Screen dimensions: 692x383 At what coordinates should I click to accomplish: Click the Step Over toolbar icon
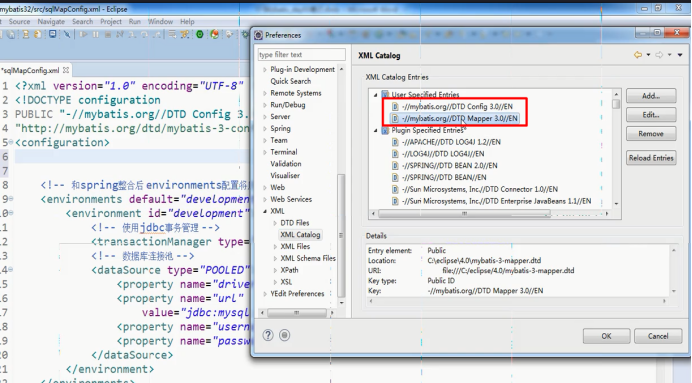pos(144,34)
